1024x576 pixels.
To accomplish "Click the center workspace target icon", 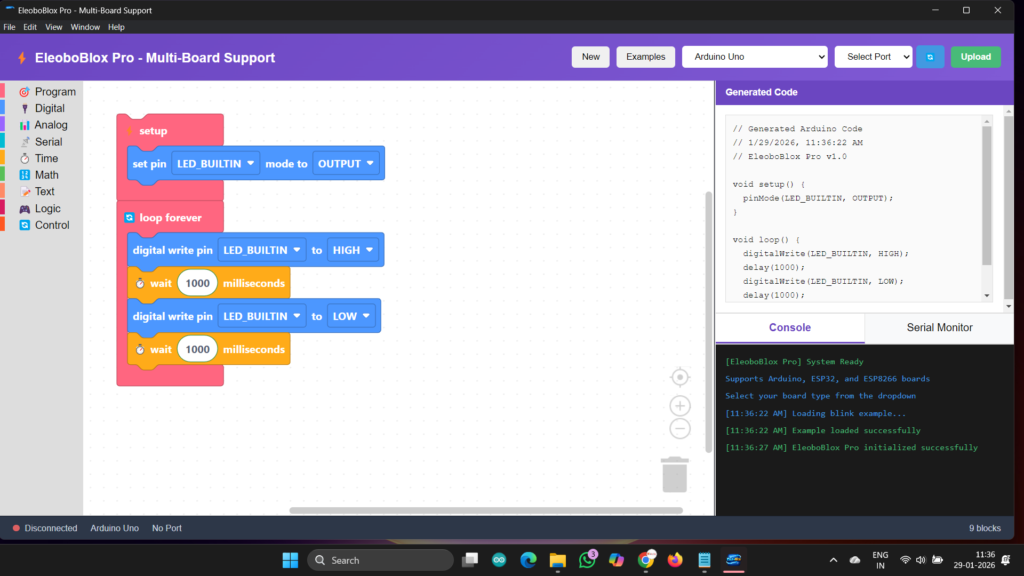I will click(680, 377).
